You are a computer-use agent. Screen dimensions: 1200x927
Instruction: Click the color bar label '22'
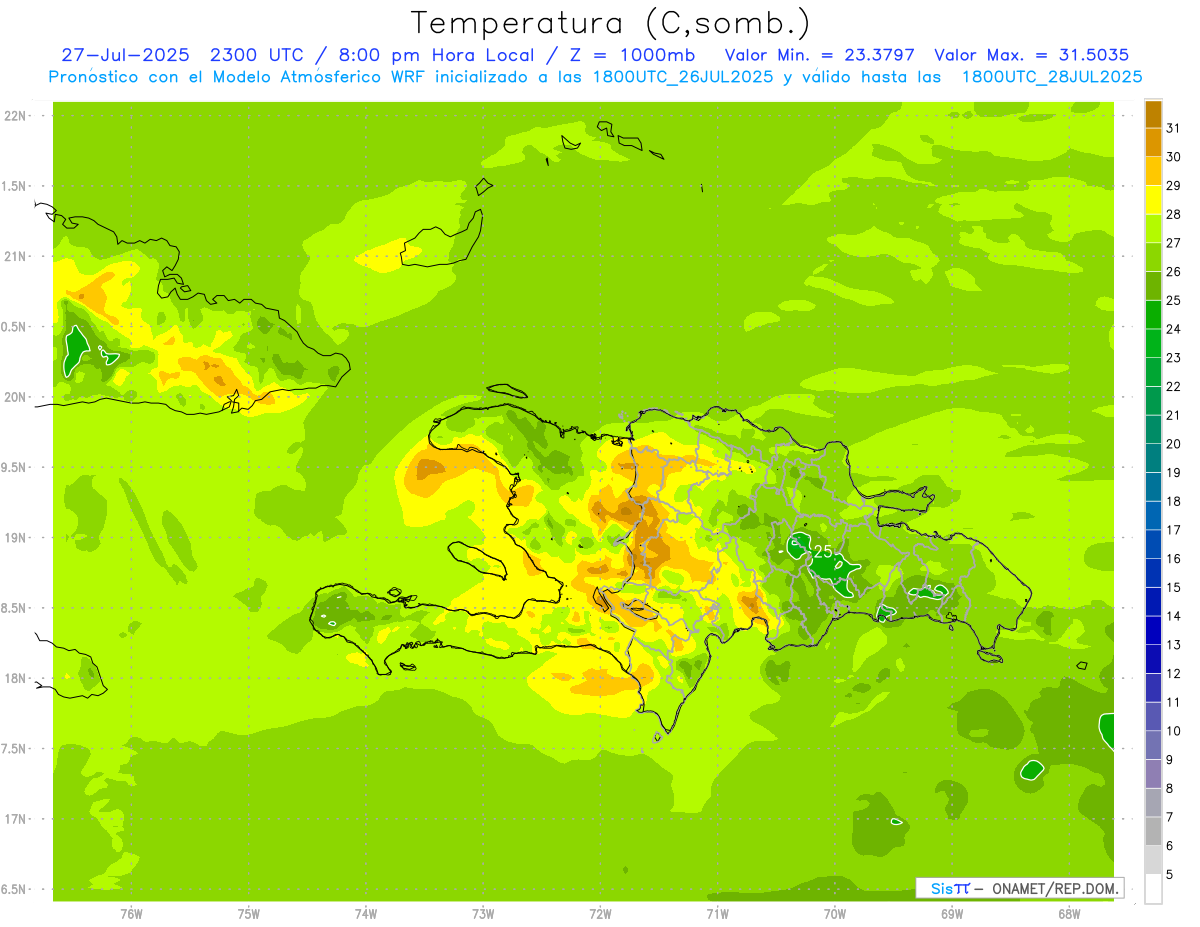coord(1174,386)
